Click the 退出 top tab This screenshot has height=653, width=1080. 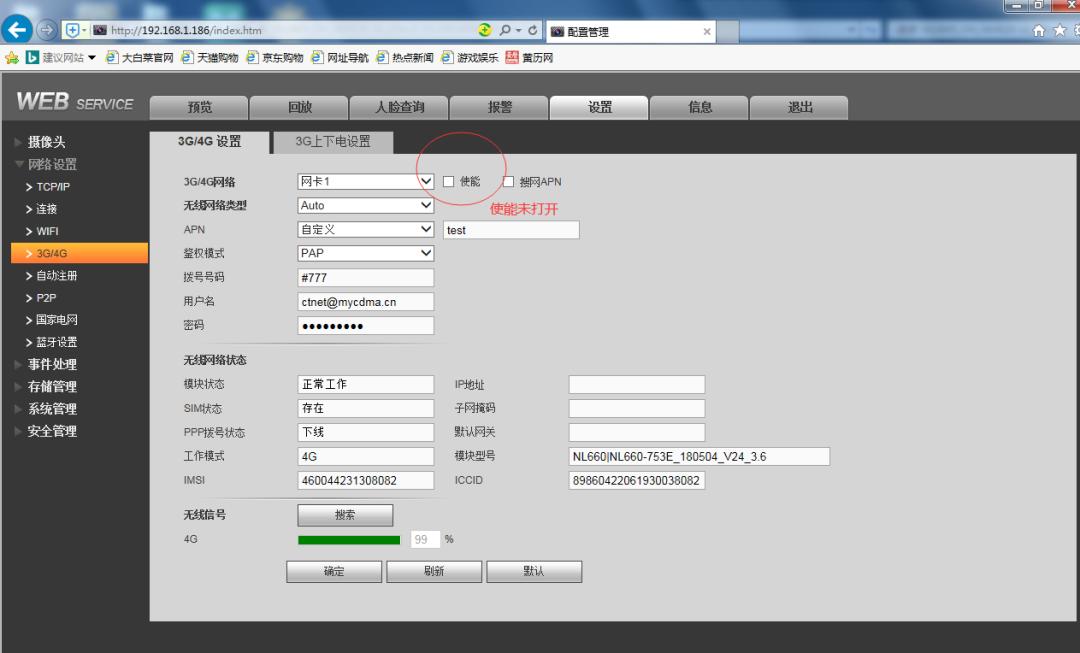point(799,107)
